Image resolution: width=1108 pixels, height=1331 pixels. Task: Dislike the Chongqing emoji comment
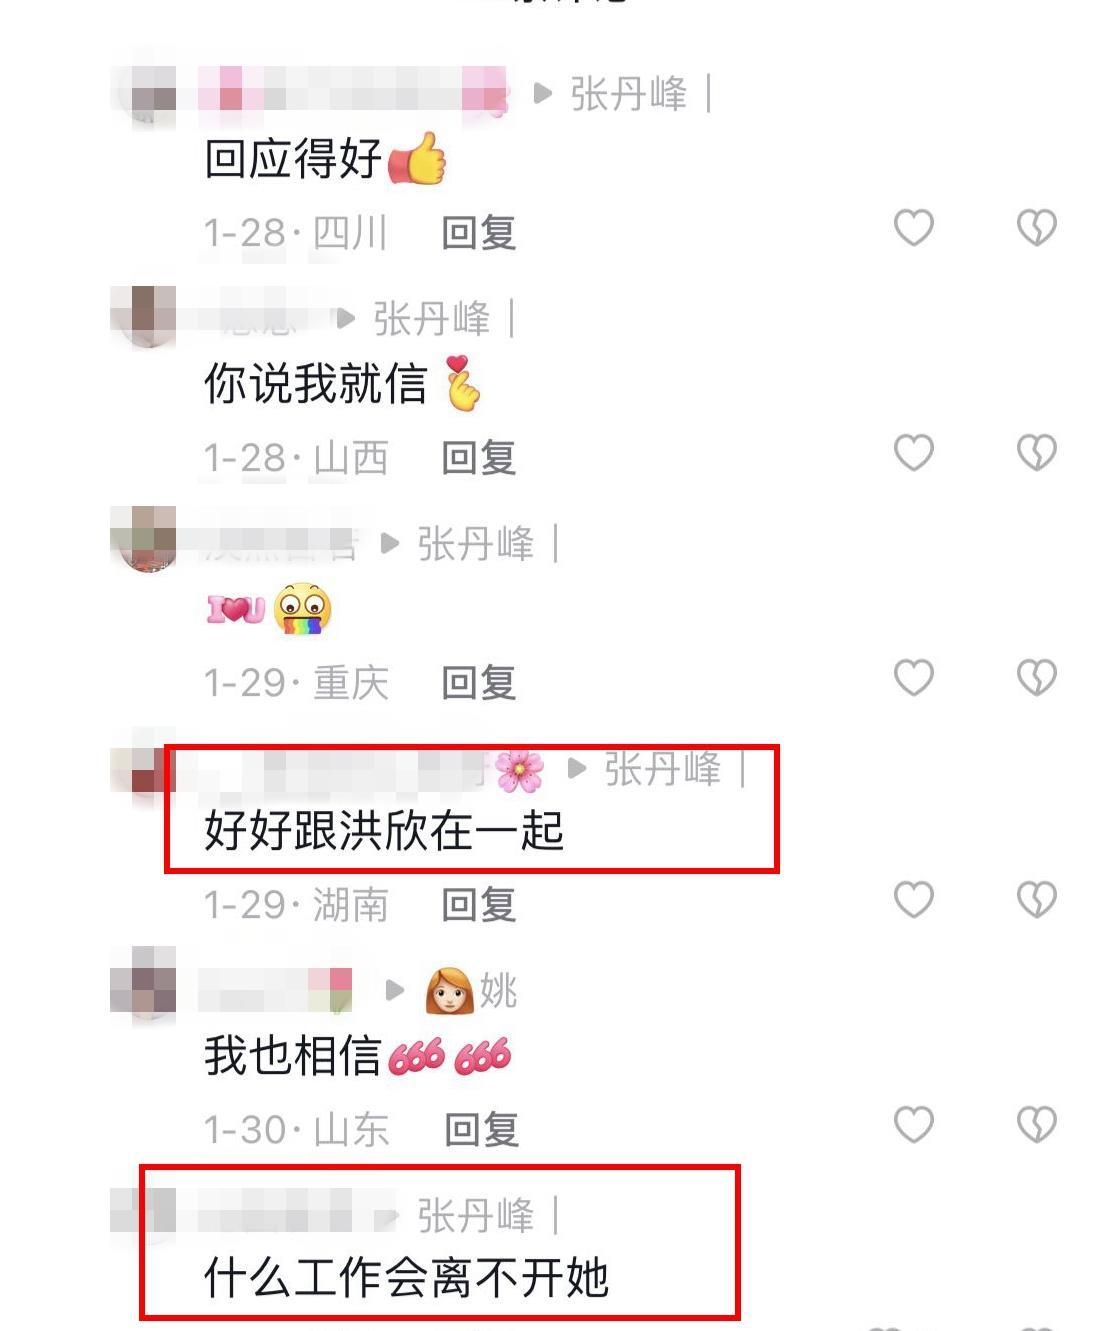coord(1036,678)
